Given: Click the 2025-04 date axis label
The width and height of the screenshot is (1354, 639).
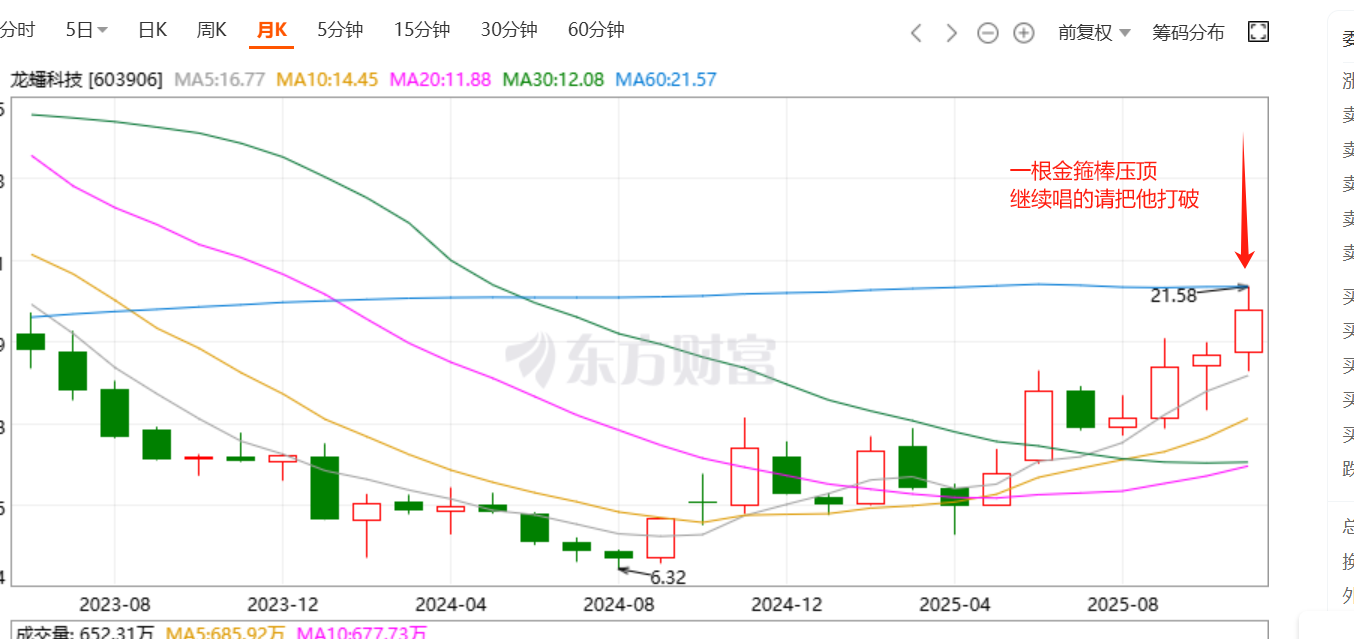Looking at the screenshot, I should coord(955,605).
